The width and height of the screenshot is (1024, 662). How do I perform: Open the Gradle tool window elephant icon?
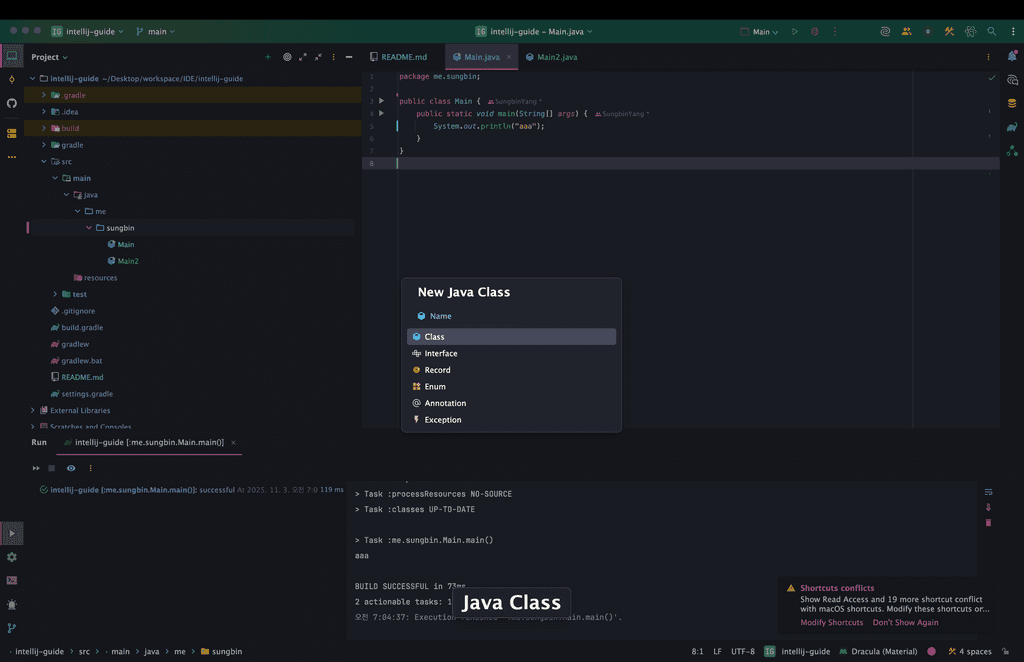coord(1012,127)
